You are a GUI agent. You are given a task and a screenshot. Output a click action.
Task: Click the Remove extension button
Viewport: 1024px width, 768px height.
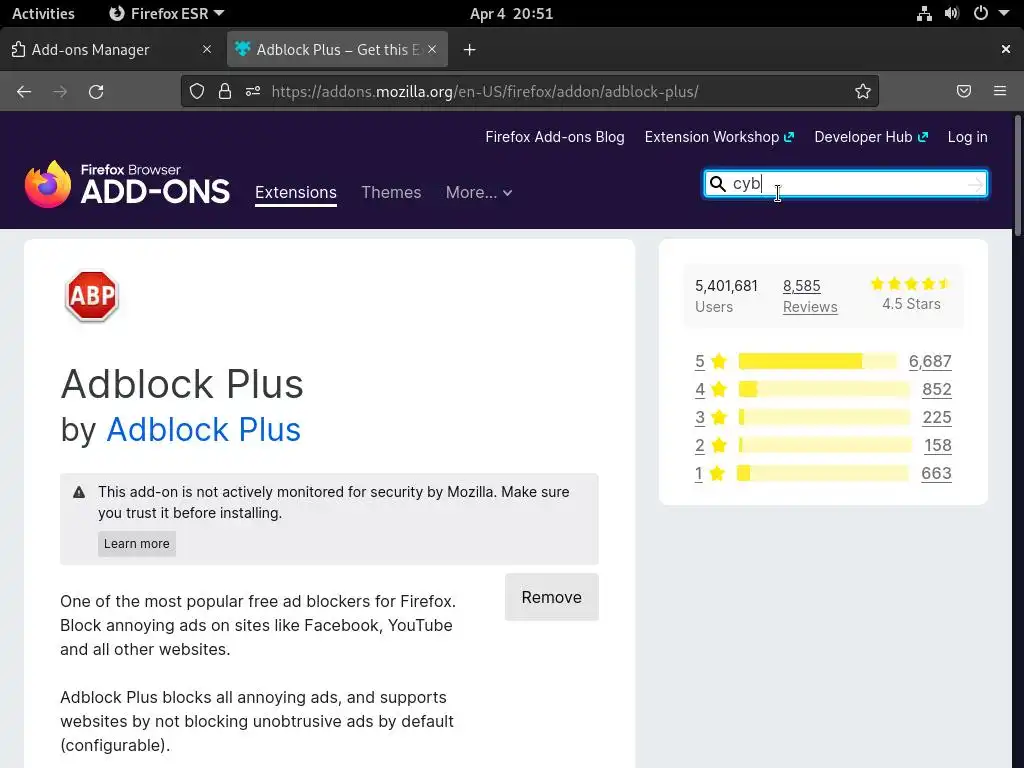[552, 597]
